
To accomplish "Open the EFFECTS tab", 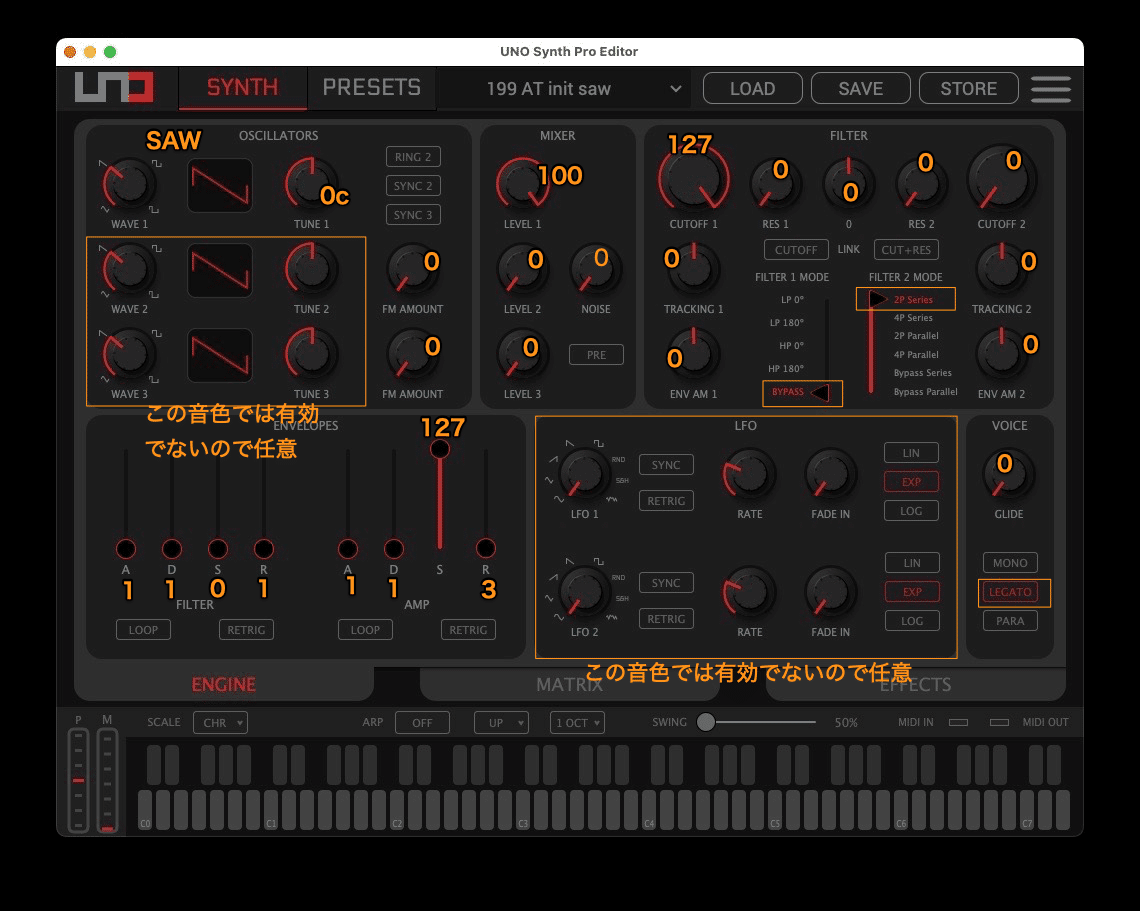I will coord(915,685).
